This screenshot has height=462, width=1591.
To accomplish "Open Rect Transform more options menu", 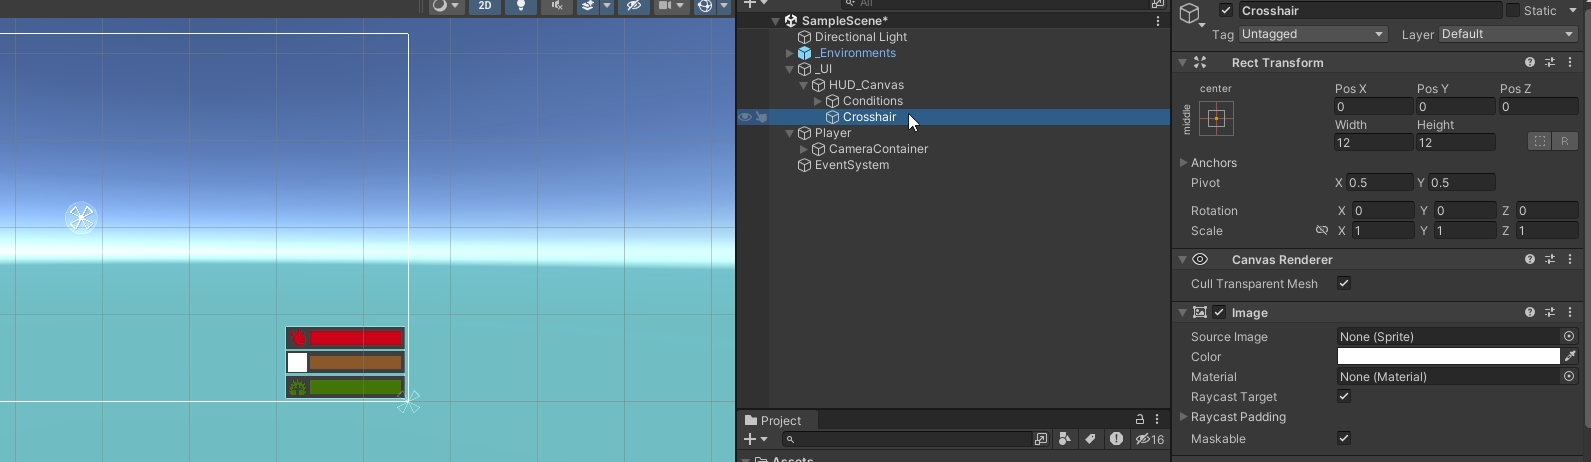I will tap(1570, 62).
